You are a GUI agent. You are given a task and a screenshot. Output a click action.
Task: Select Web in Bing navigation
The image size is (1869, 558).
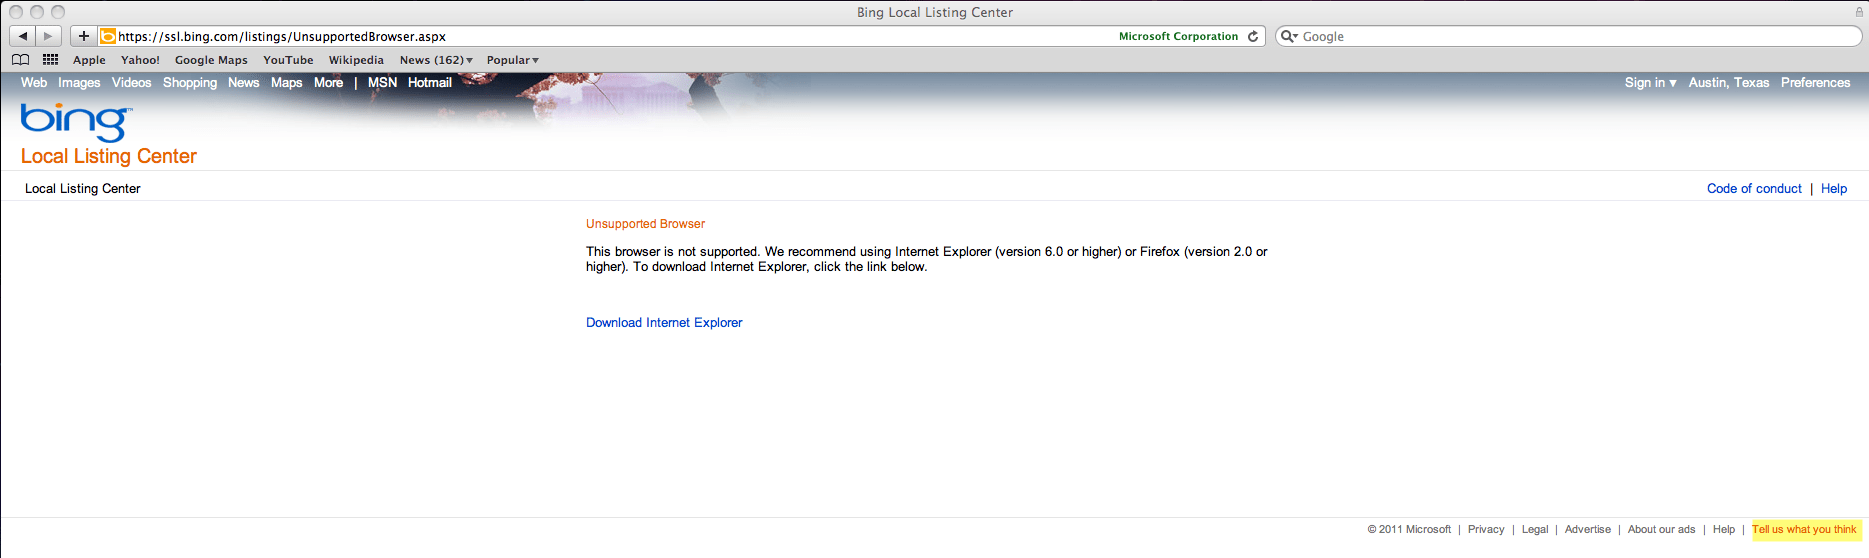point(34,83)
